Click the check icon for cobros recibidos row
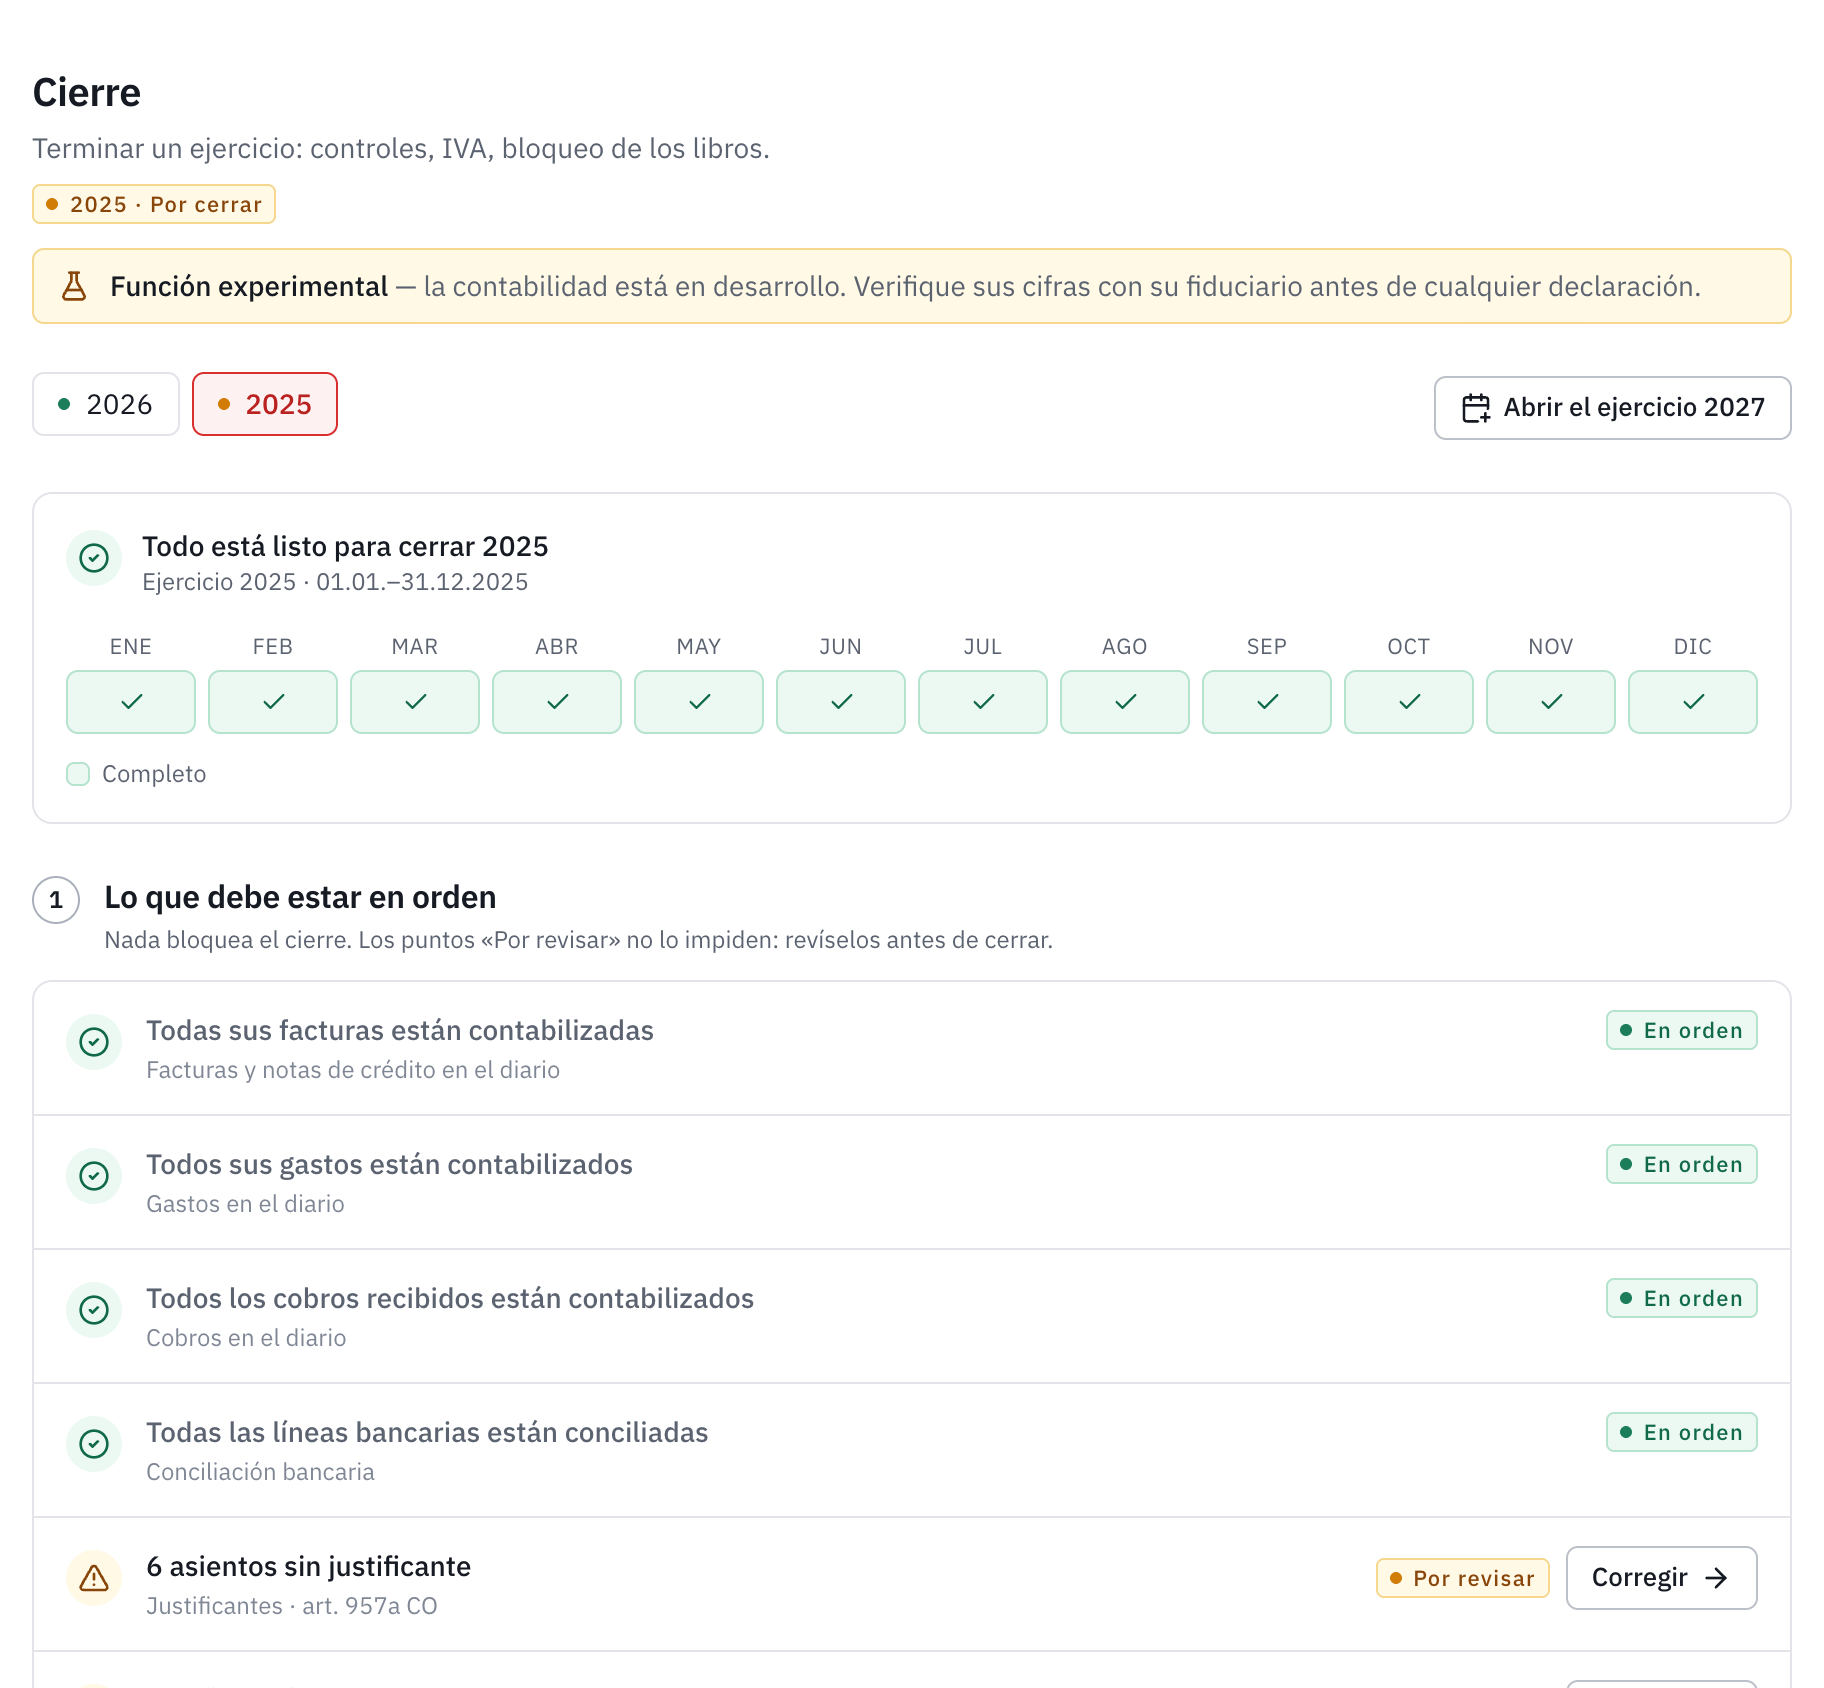This screenshot has height=1688, width=1824. 94,1310
